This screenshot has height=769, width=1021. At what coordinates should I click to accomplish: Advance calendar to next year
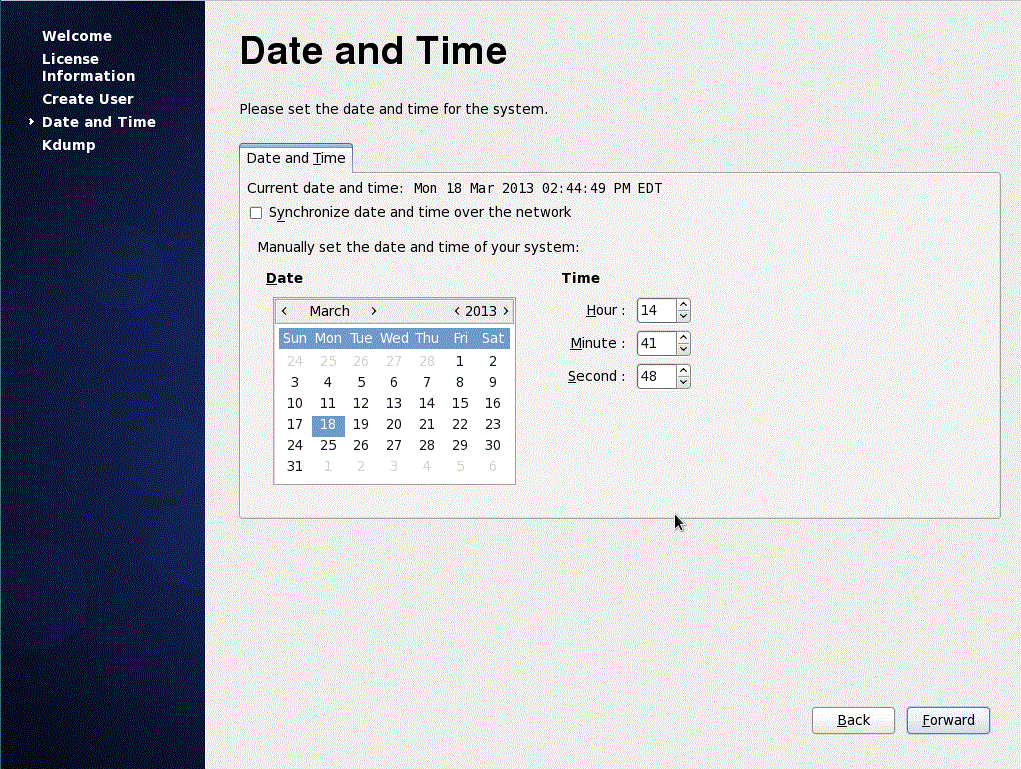click(x=506, y=311)
